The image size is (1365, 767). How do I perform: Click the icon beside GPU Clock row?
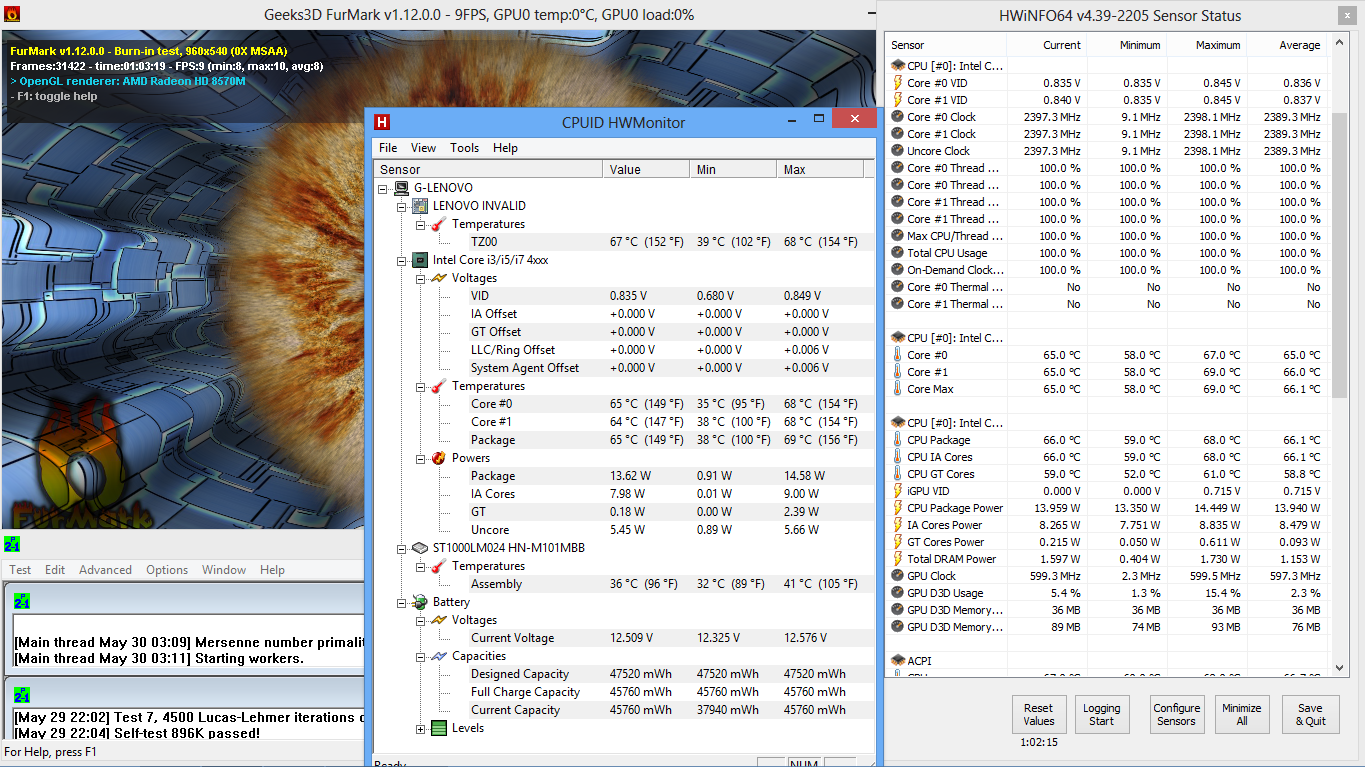point(897,576)
